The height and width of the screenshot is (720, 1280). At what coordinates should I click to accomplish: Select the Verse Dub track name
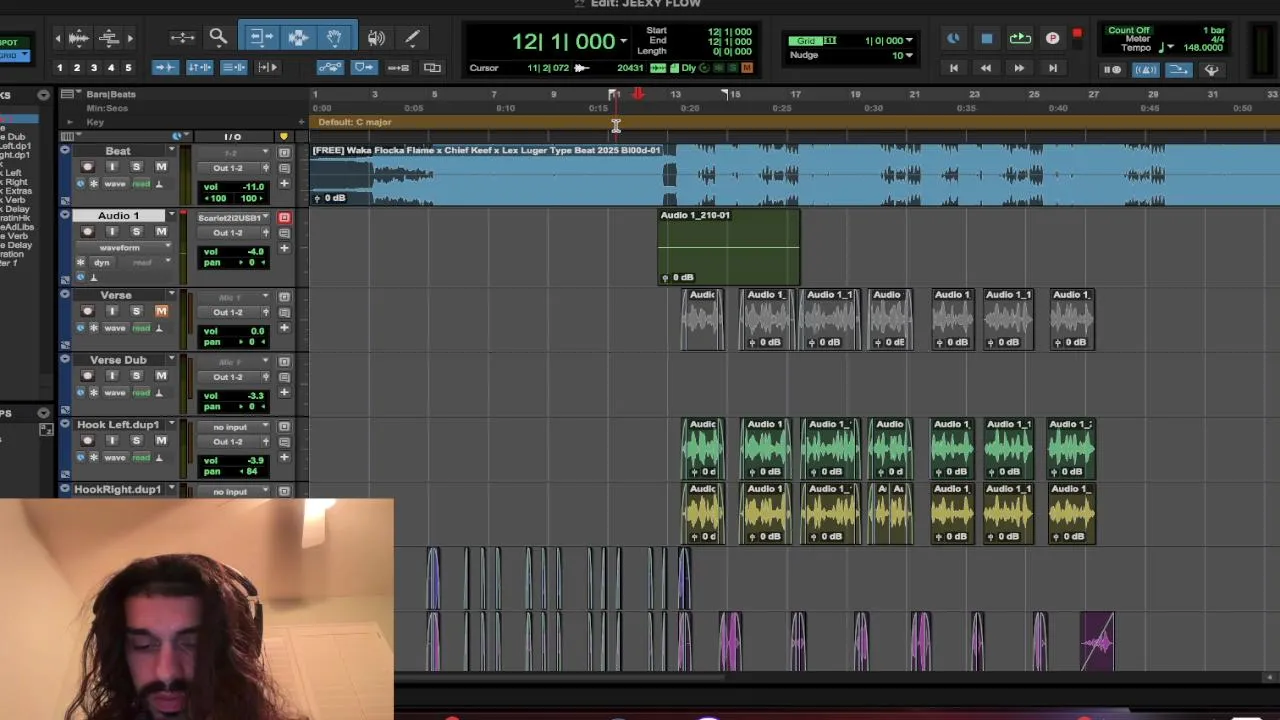118,360
